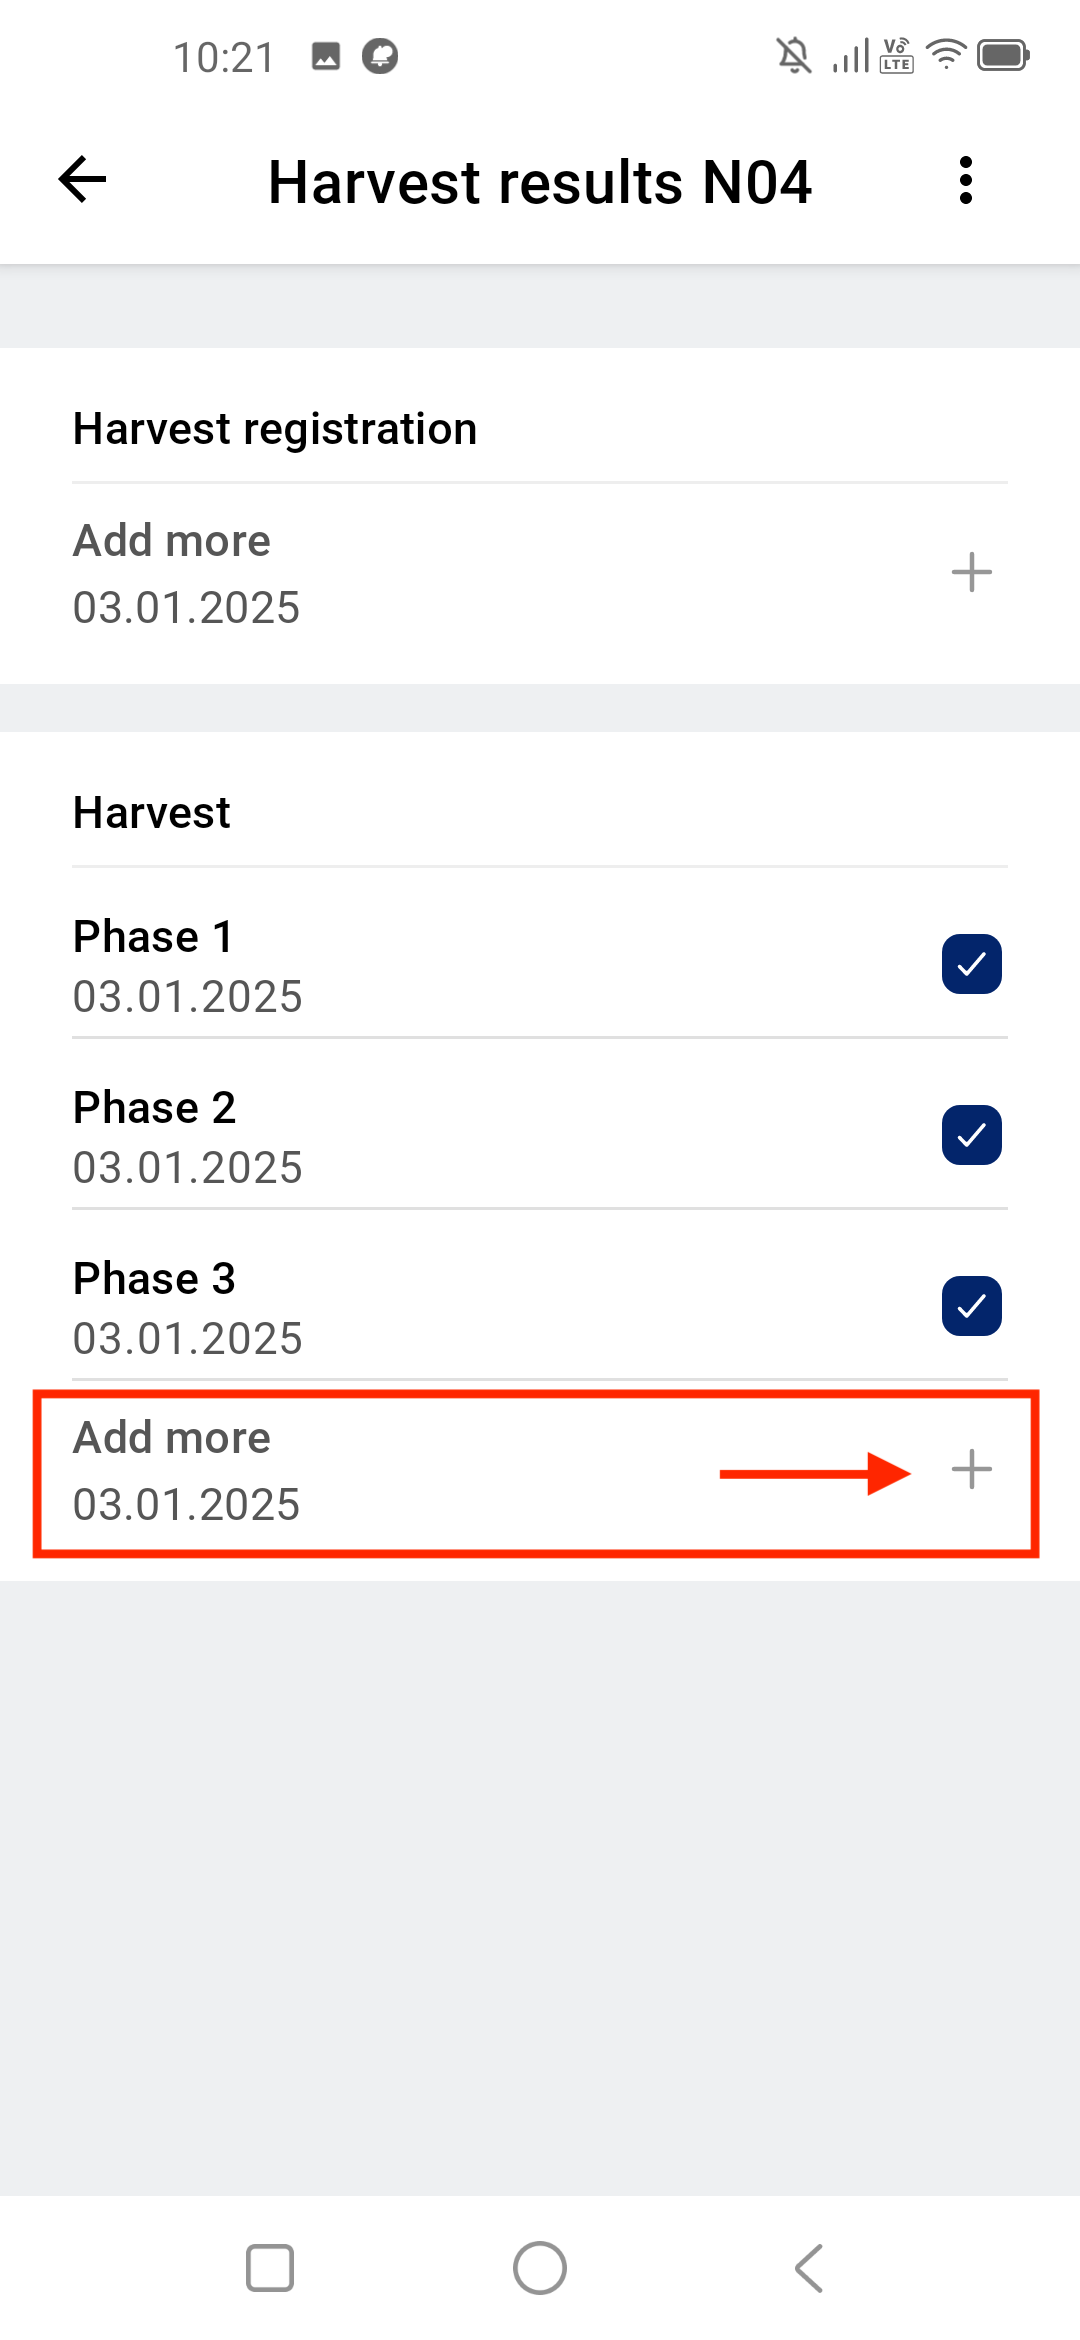The height and width of the screenshot is (2340, 1080).
Task: Tap the Harvest section heading
Action: (x=152, y=812)
